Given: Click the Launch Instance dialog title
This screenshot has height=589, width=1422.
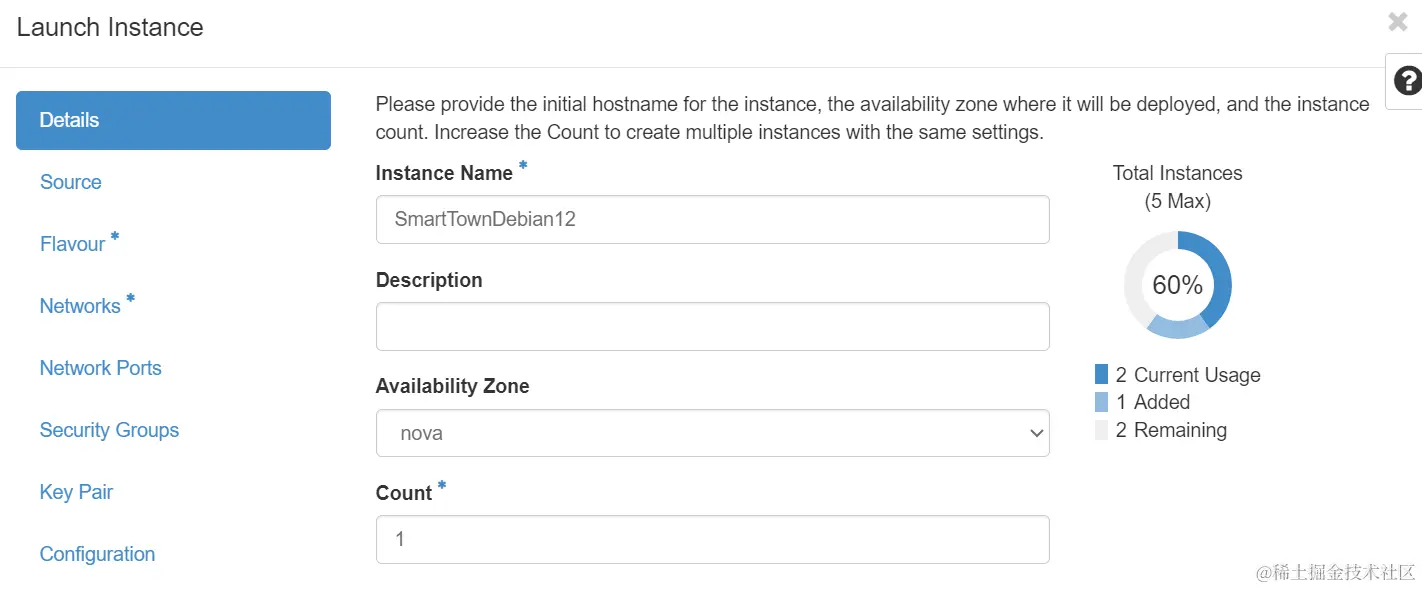Looking at the screenshot, I should 110,27.
